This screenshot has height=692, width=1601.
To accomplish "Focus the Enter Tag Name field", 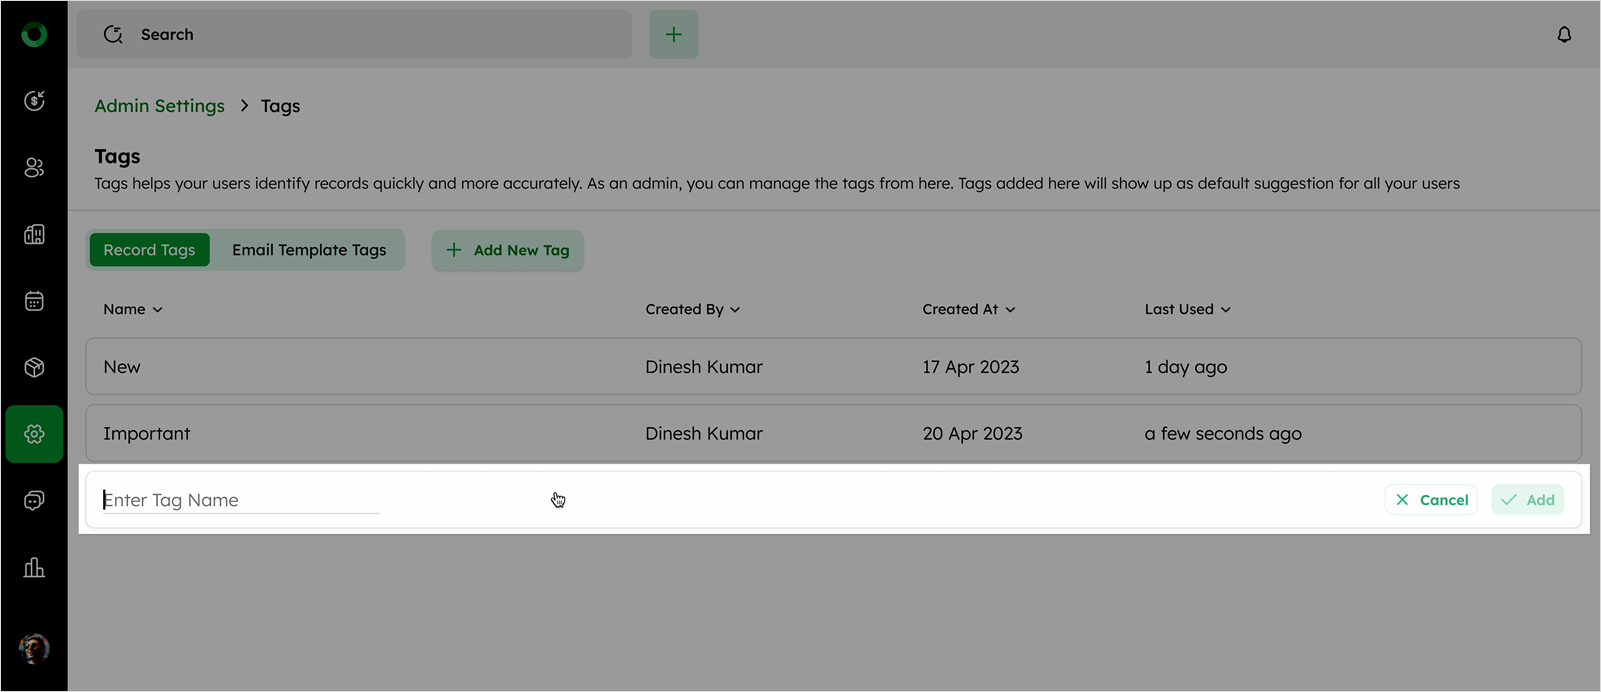I will tap(240, 500).
